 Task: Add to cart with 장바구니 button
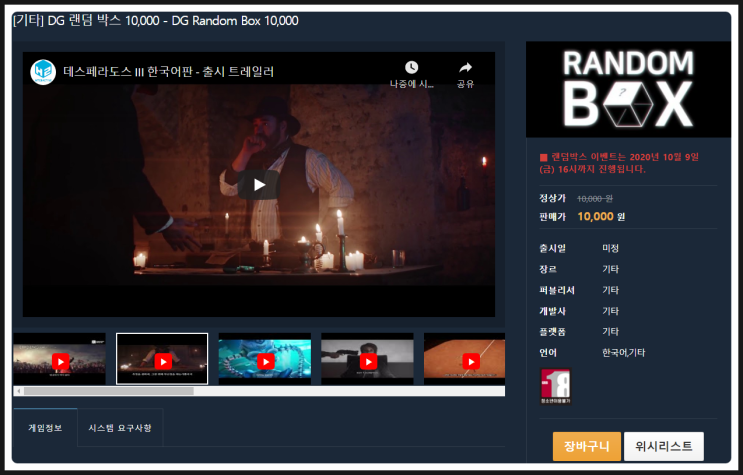(587, 446)
